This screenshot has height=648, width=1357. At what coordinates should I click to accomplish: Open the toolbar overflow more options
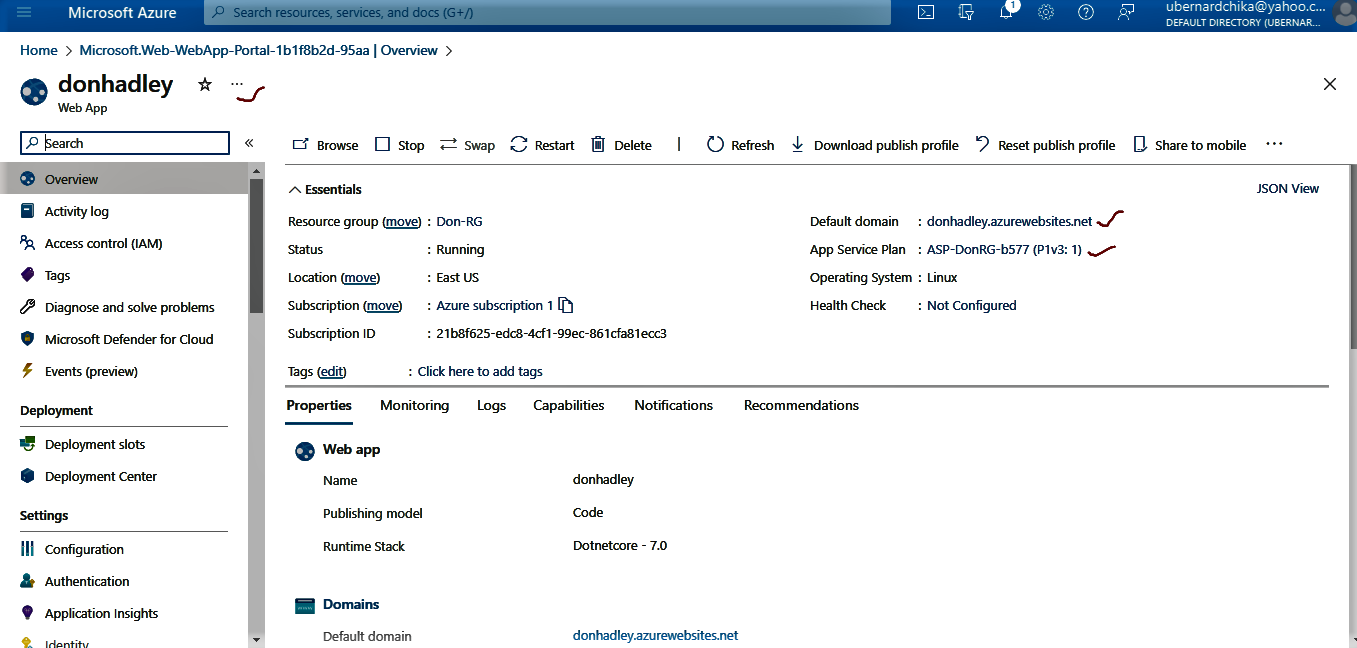[x=1273, y=144]
